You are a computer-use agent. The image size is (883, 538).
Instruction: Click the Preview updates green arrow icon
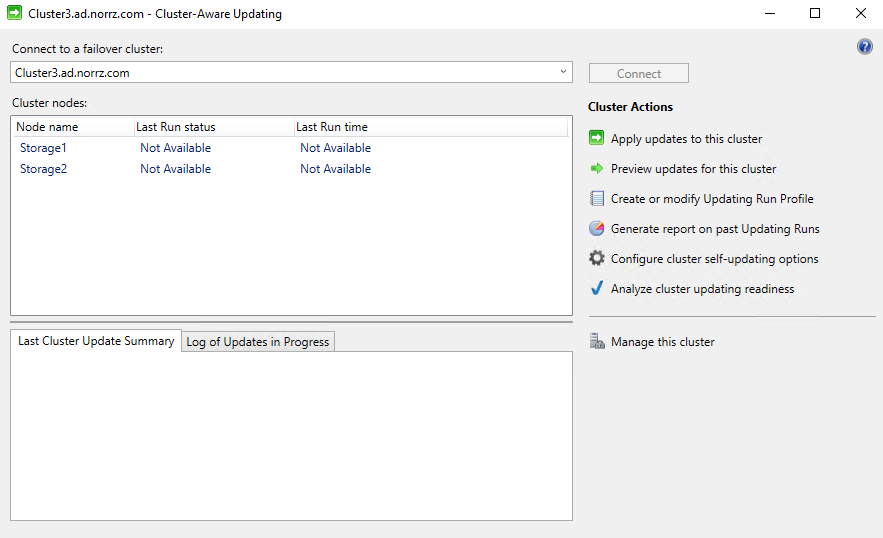click(x=597, y=169)
